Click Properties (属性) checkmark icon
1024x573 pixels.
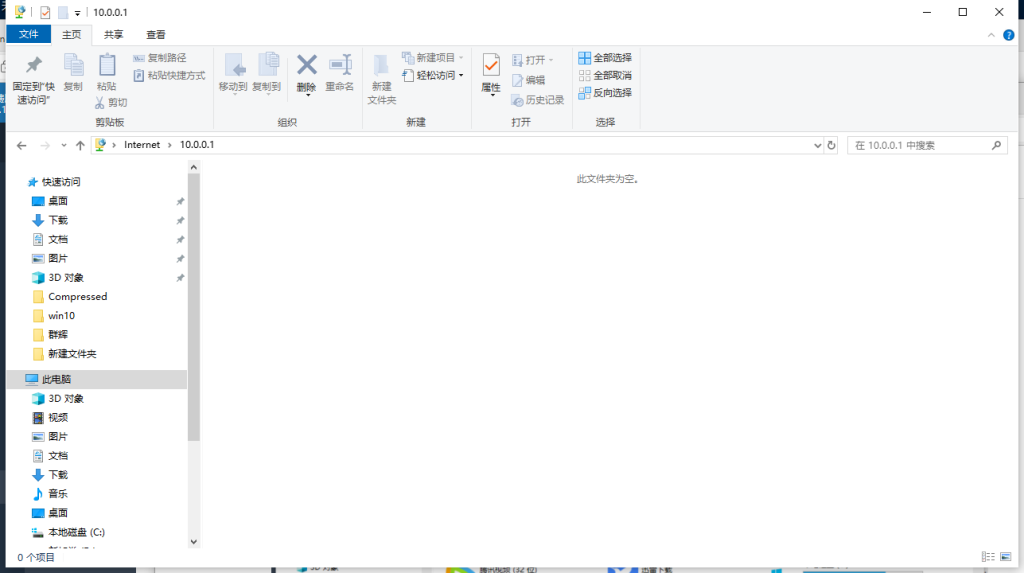tap(491, 65)
